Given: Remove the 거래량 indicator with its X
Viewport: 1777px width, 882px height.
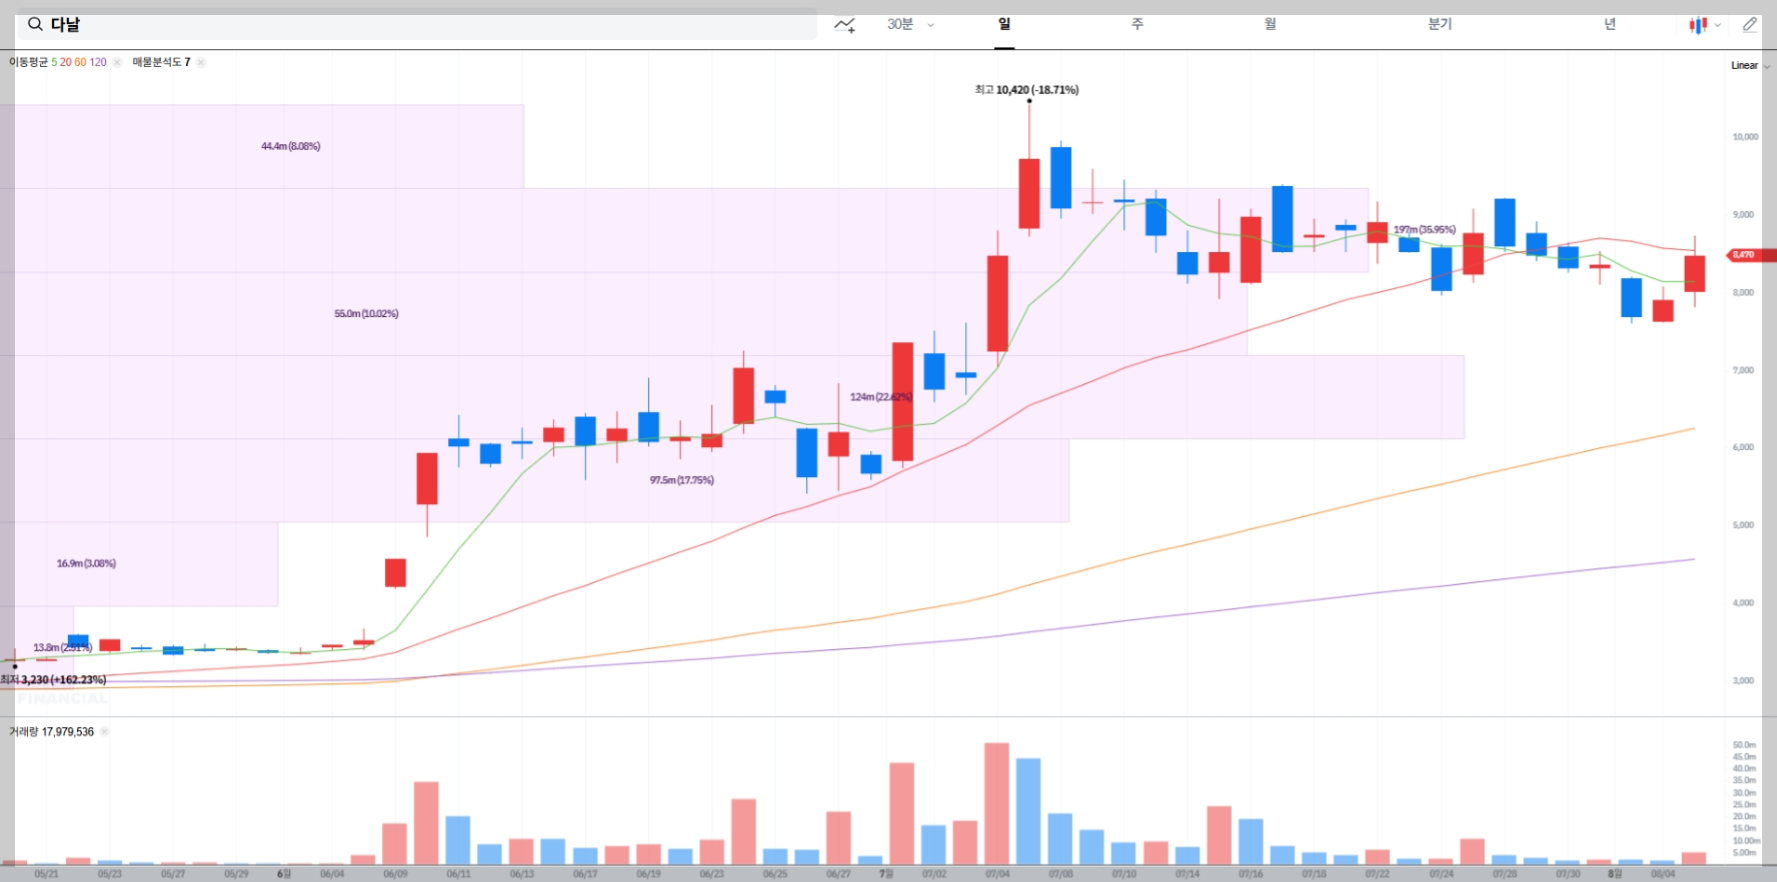Looking at the screenshot, I should coord(105,732).
